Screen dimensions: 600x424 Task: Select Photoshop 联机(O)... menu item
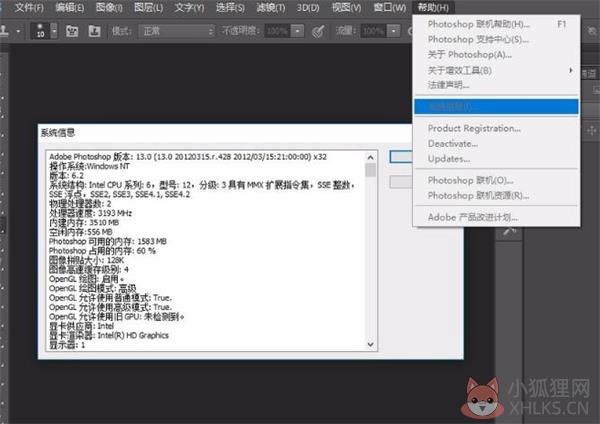click(x=497, y=180)
